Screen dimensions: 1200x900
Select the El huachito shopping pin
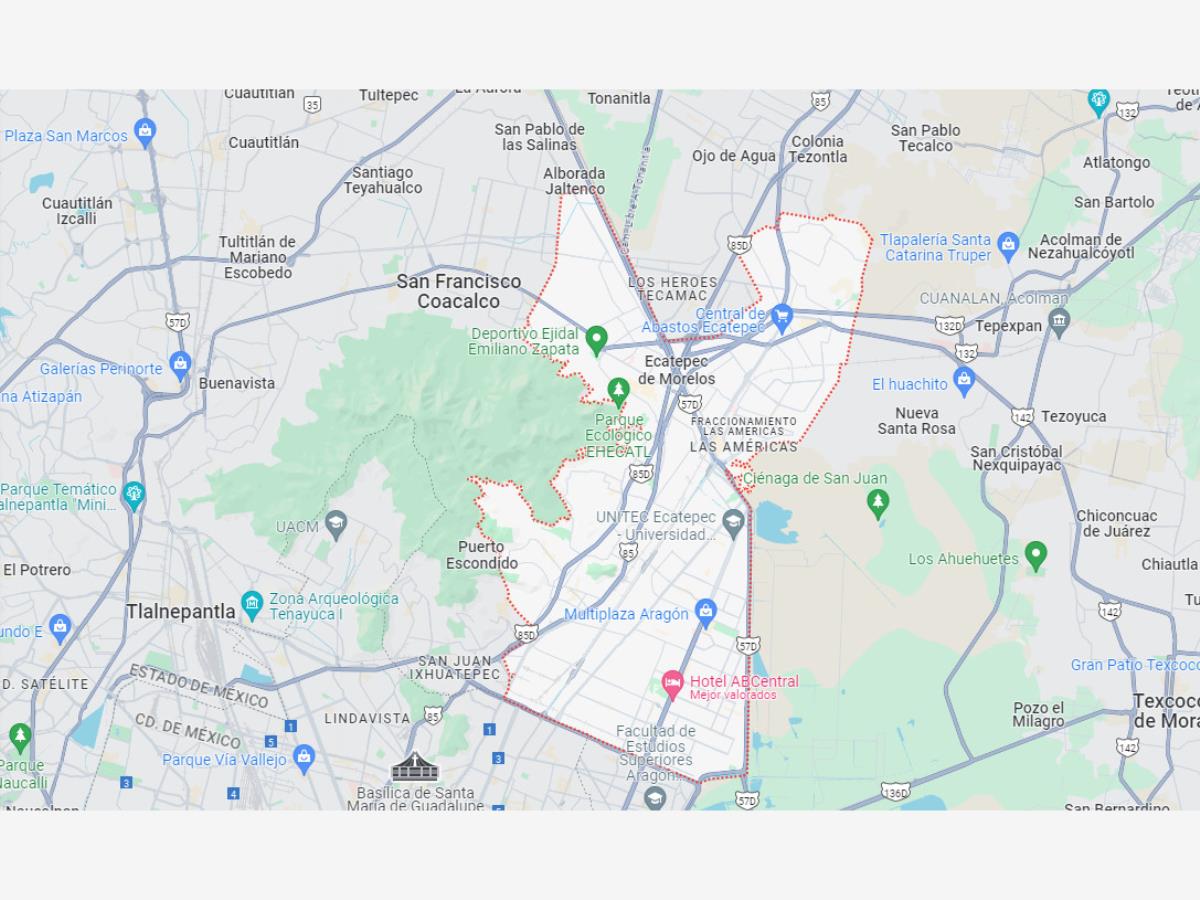point(964,381)
